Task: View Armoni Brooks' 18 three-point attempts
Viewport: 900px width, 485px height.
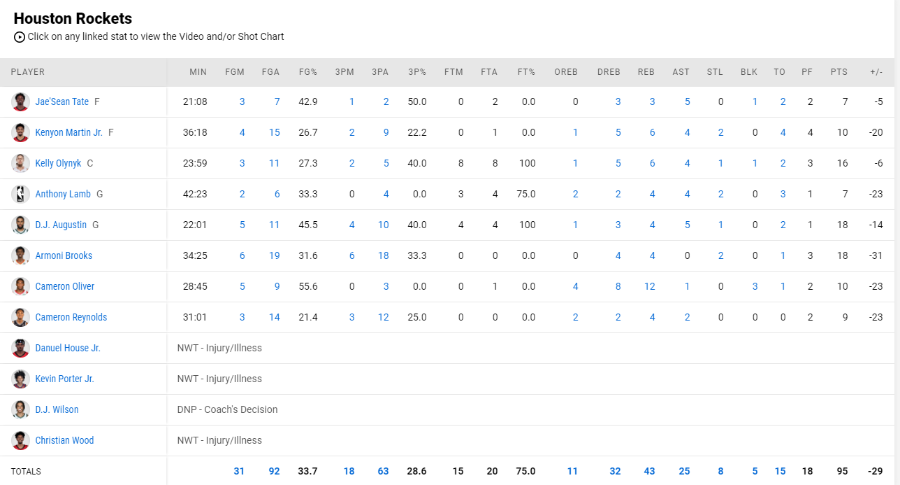Action: coord(383,255)
